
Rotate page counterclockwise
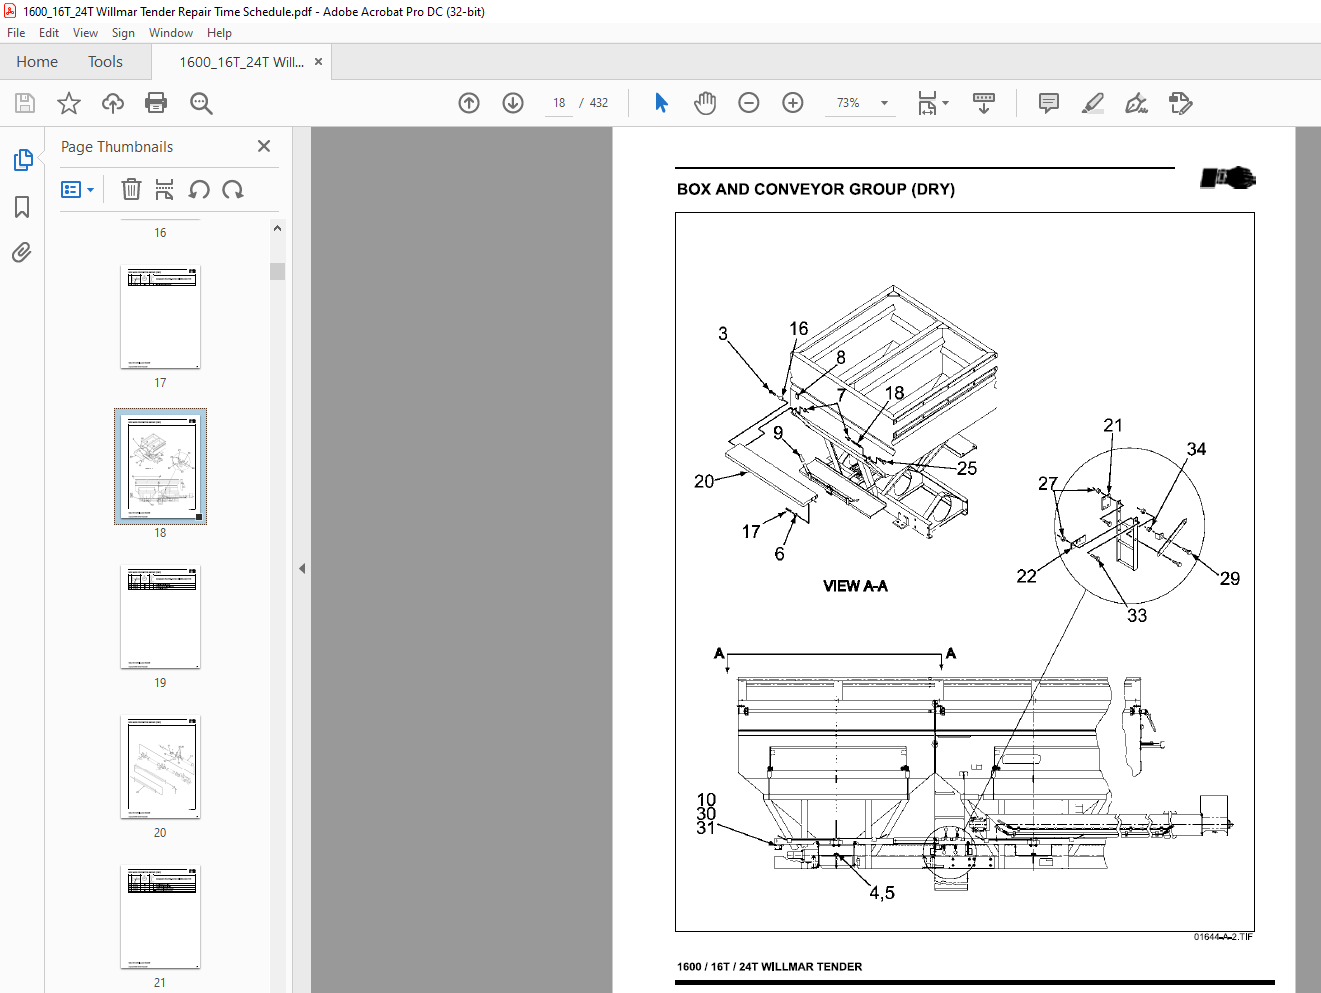(x=199, y=189)
